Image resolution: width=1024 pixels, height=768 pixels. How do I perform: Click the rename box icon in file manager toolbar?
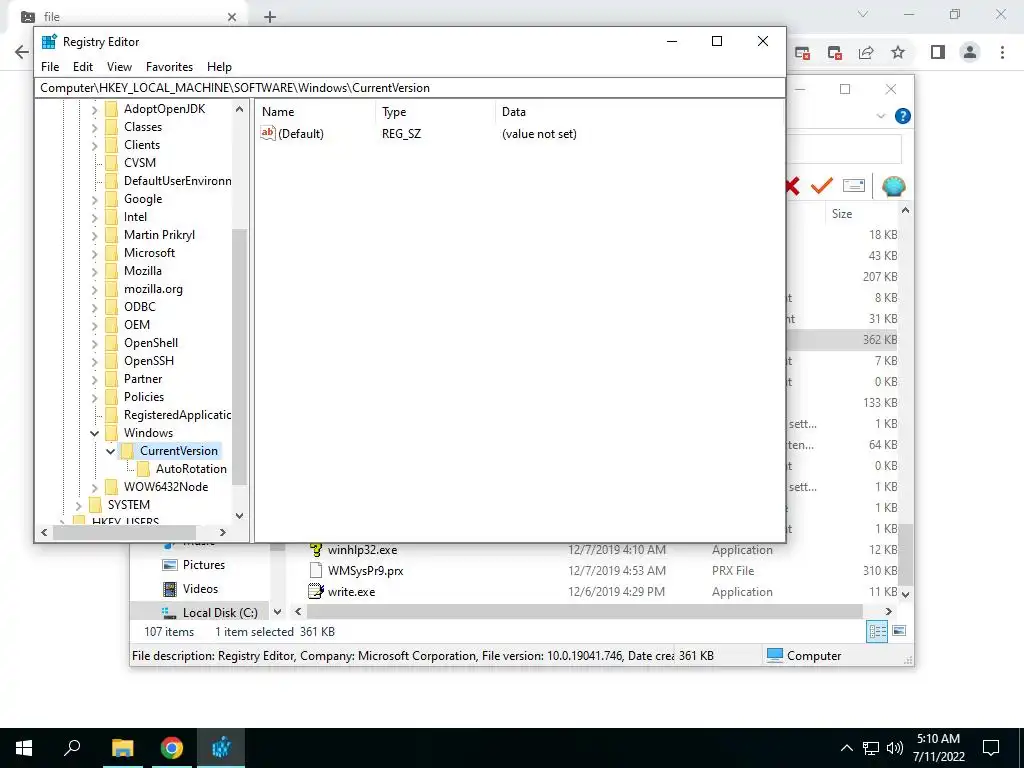click(x=854, y=186)
